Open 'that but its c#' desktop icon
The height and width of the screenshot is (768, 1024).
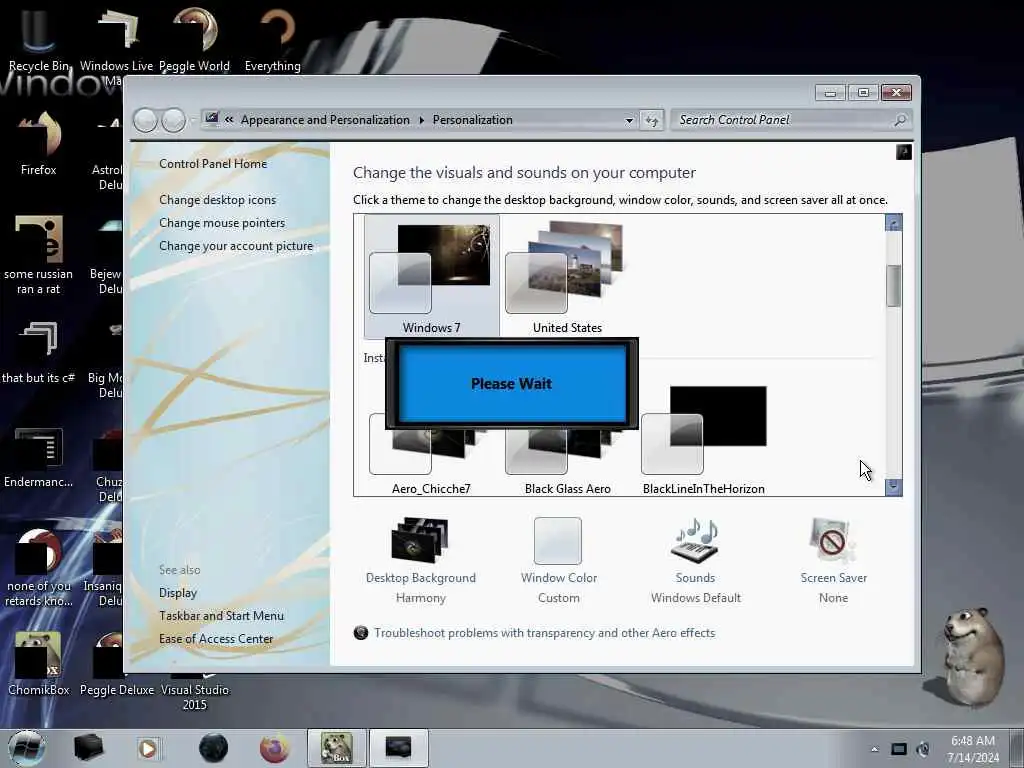39,353
